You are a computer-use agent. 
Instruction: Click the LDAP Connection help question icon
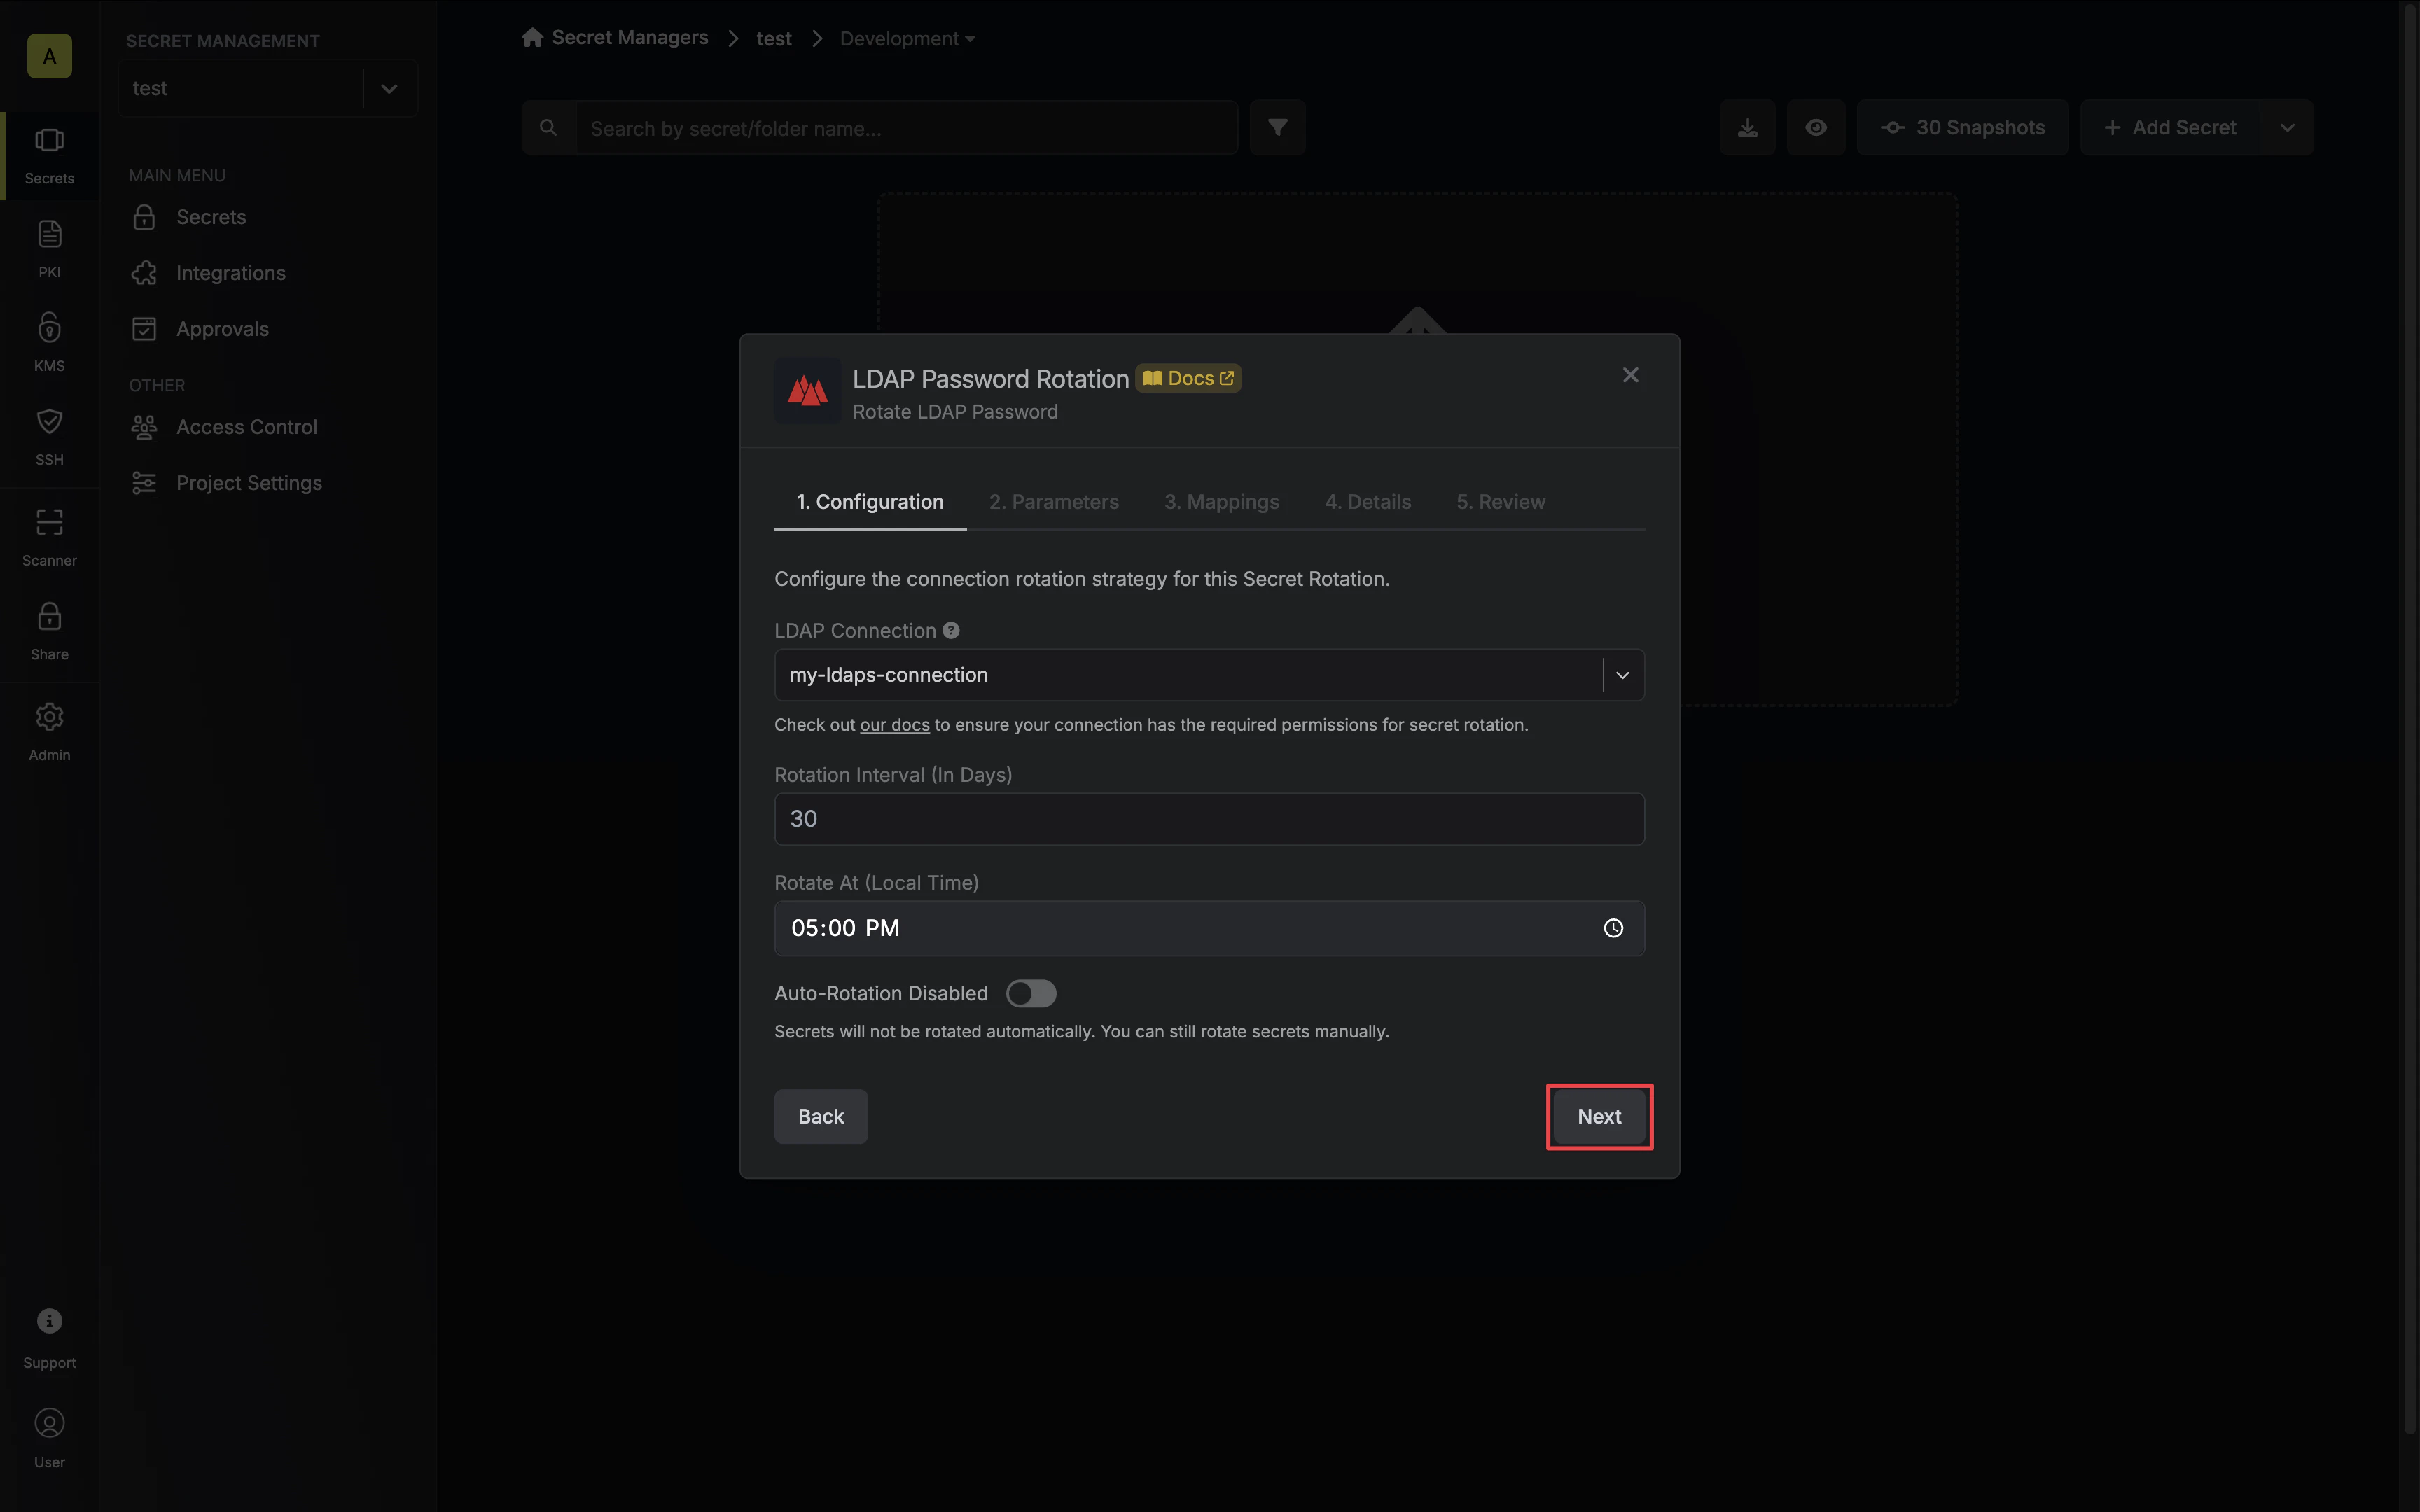(951, 631)
